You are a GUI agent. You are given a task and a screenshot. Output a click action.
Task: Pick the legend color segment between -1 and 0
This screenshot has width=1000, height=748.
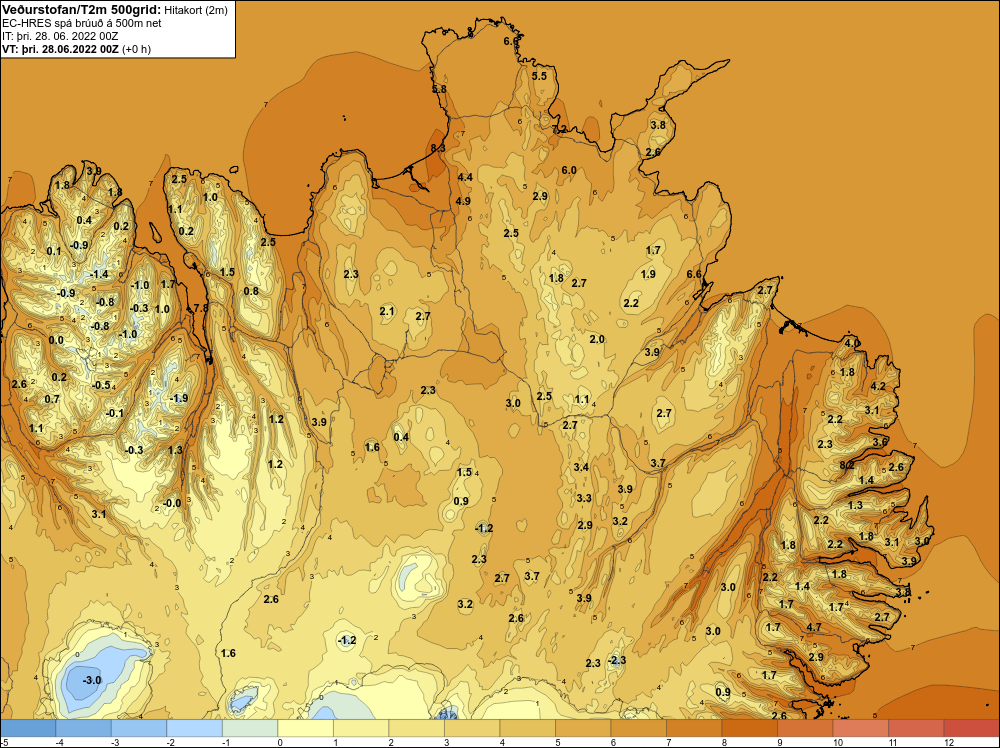pyautogui.click(x=250, y=728)
